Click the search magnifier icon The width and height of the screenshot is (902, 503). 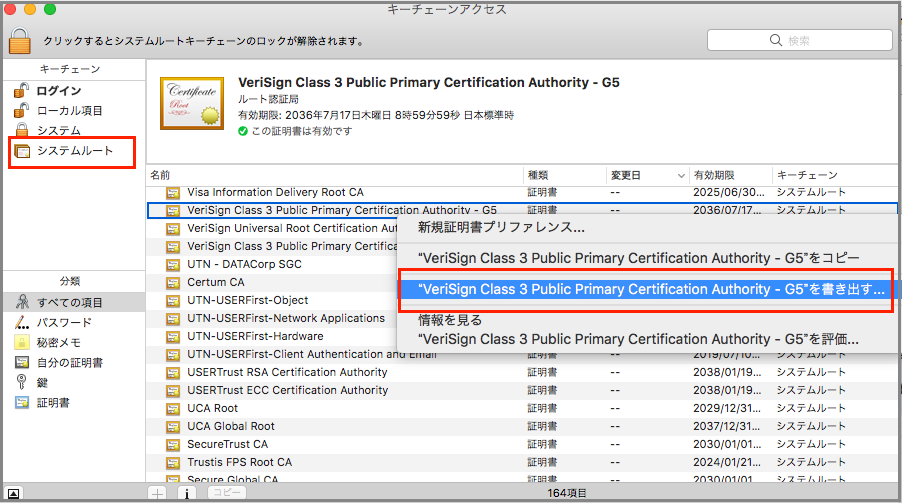point(775,40)
